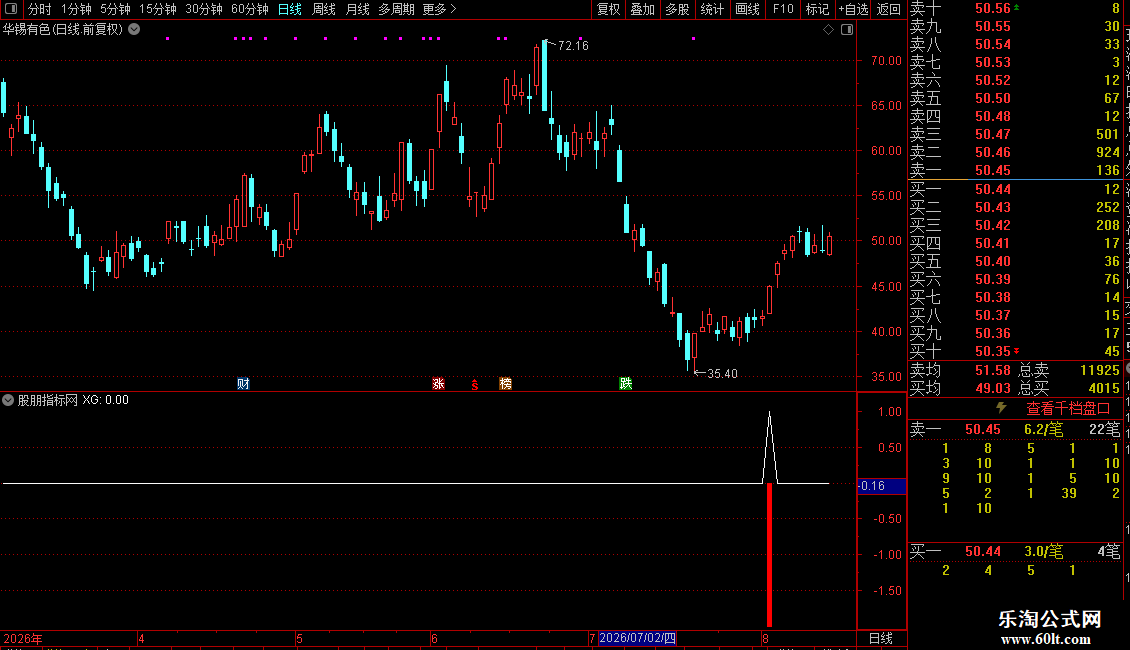Click the diamond icon on chart header
Viewport: 1130px width, 650px height.
(828, 30)
